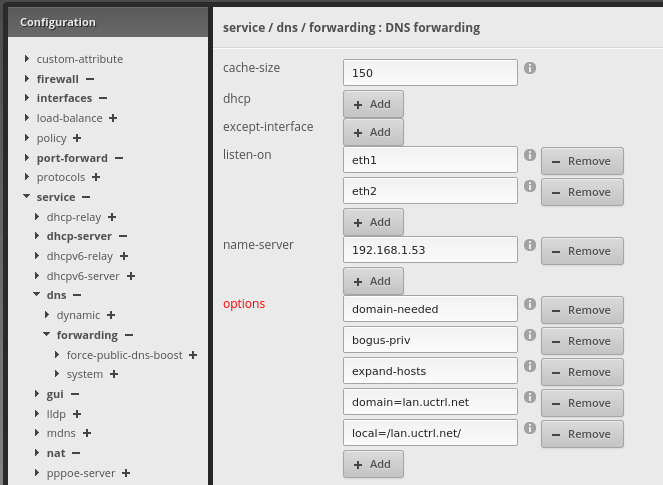Image resolution: width=663 pixels, height=485 pixels.
Task: Select nat item in configuration tree
Action: 56,453
